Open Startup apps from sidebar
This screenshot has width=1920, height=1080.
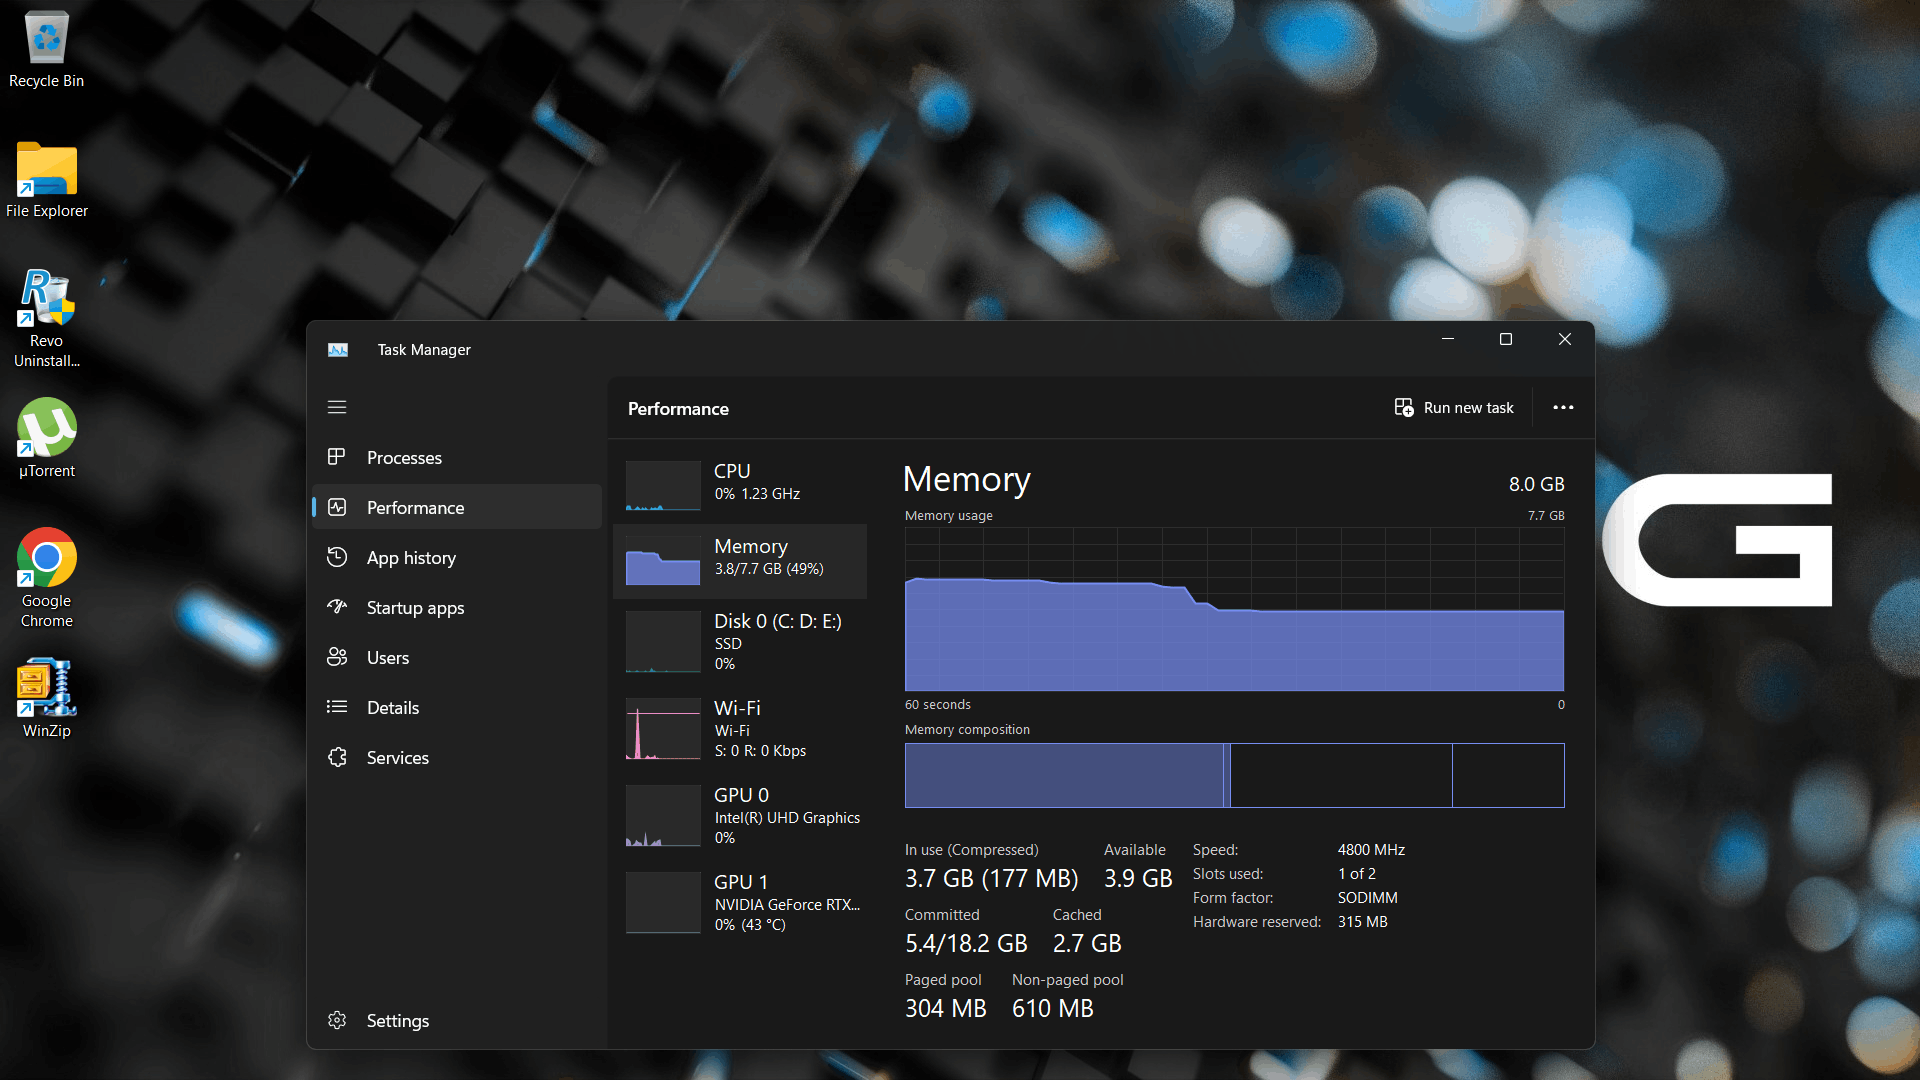[x=415, y=607]
